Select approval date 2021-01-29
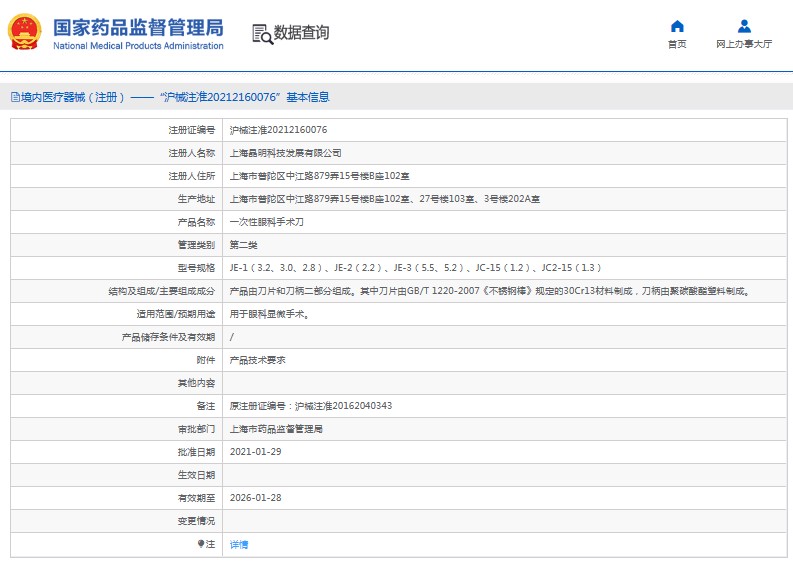The width and height of the screenshot is (793, 564). 255,452
